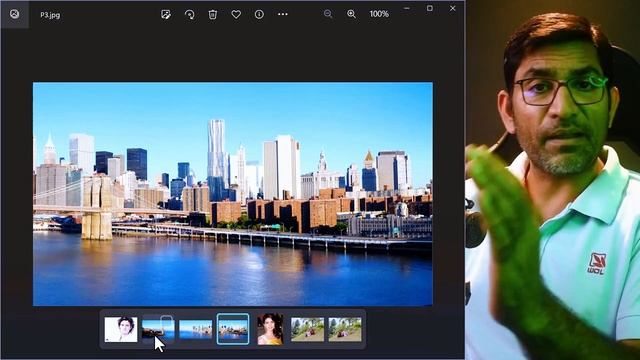Rotate the image with the rotate icon
The image size is (640, 360).
pyautogui.click(x=189, y=14)
